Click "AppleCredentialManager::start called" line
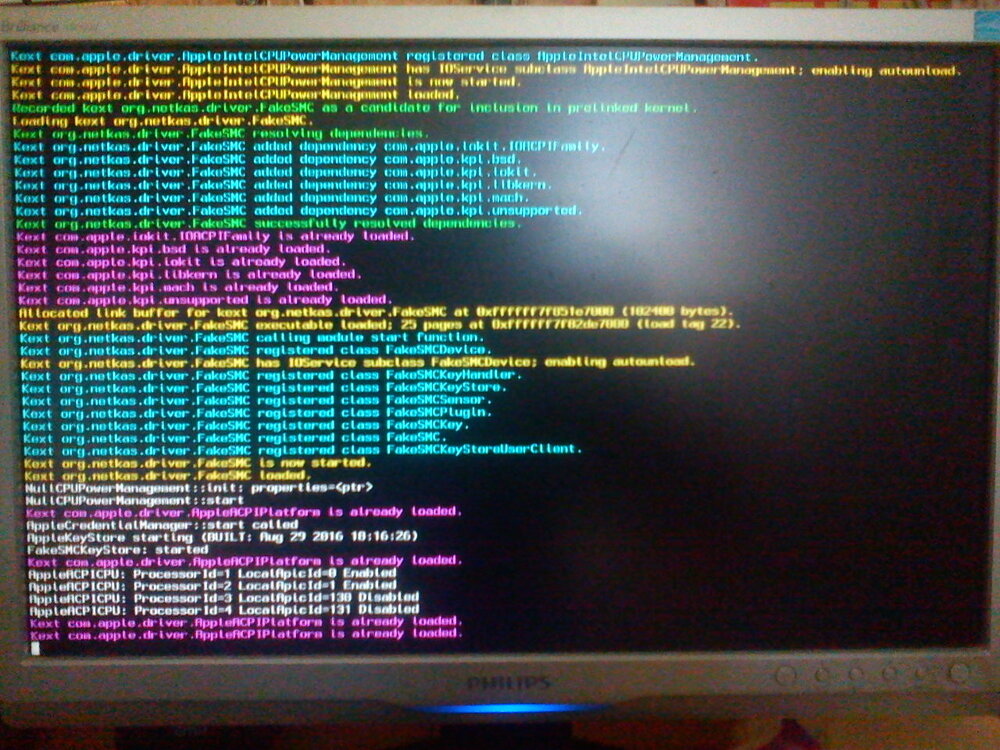The height and width of the screenshot is (750, 1000). click(161, 523)
